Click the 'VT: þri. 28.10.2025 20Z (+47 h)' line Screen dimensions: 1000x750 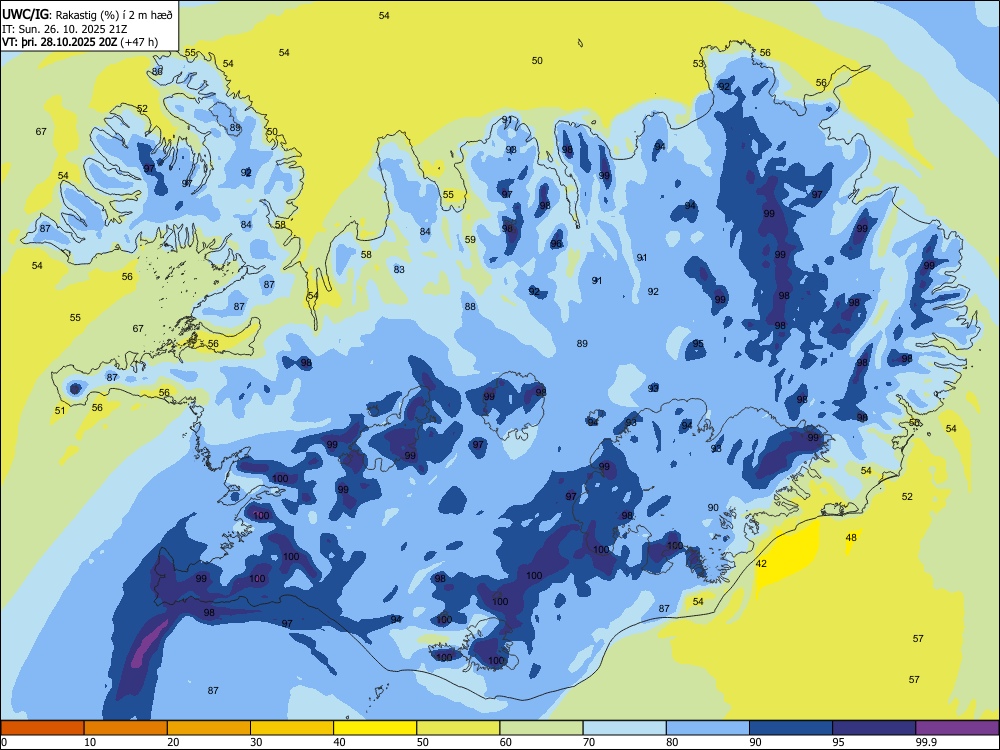click(80, 43)
